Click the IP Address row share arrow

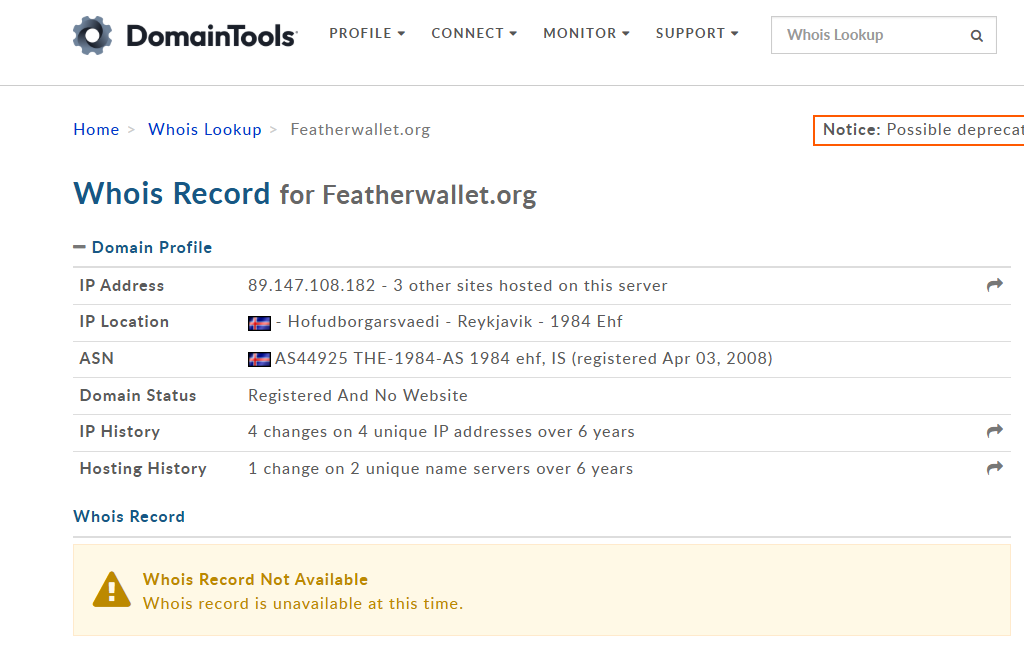tap(994, 285)
